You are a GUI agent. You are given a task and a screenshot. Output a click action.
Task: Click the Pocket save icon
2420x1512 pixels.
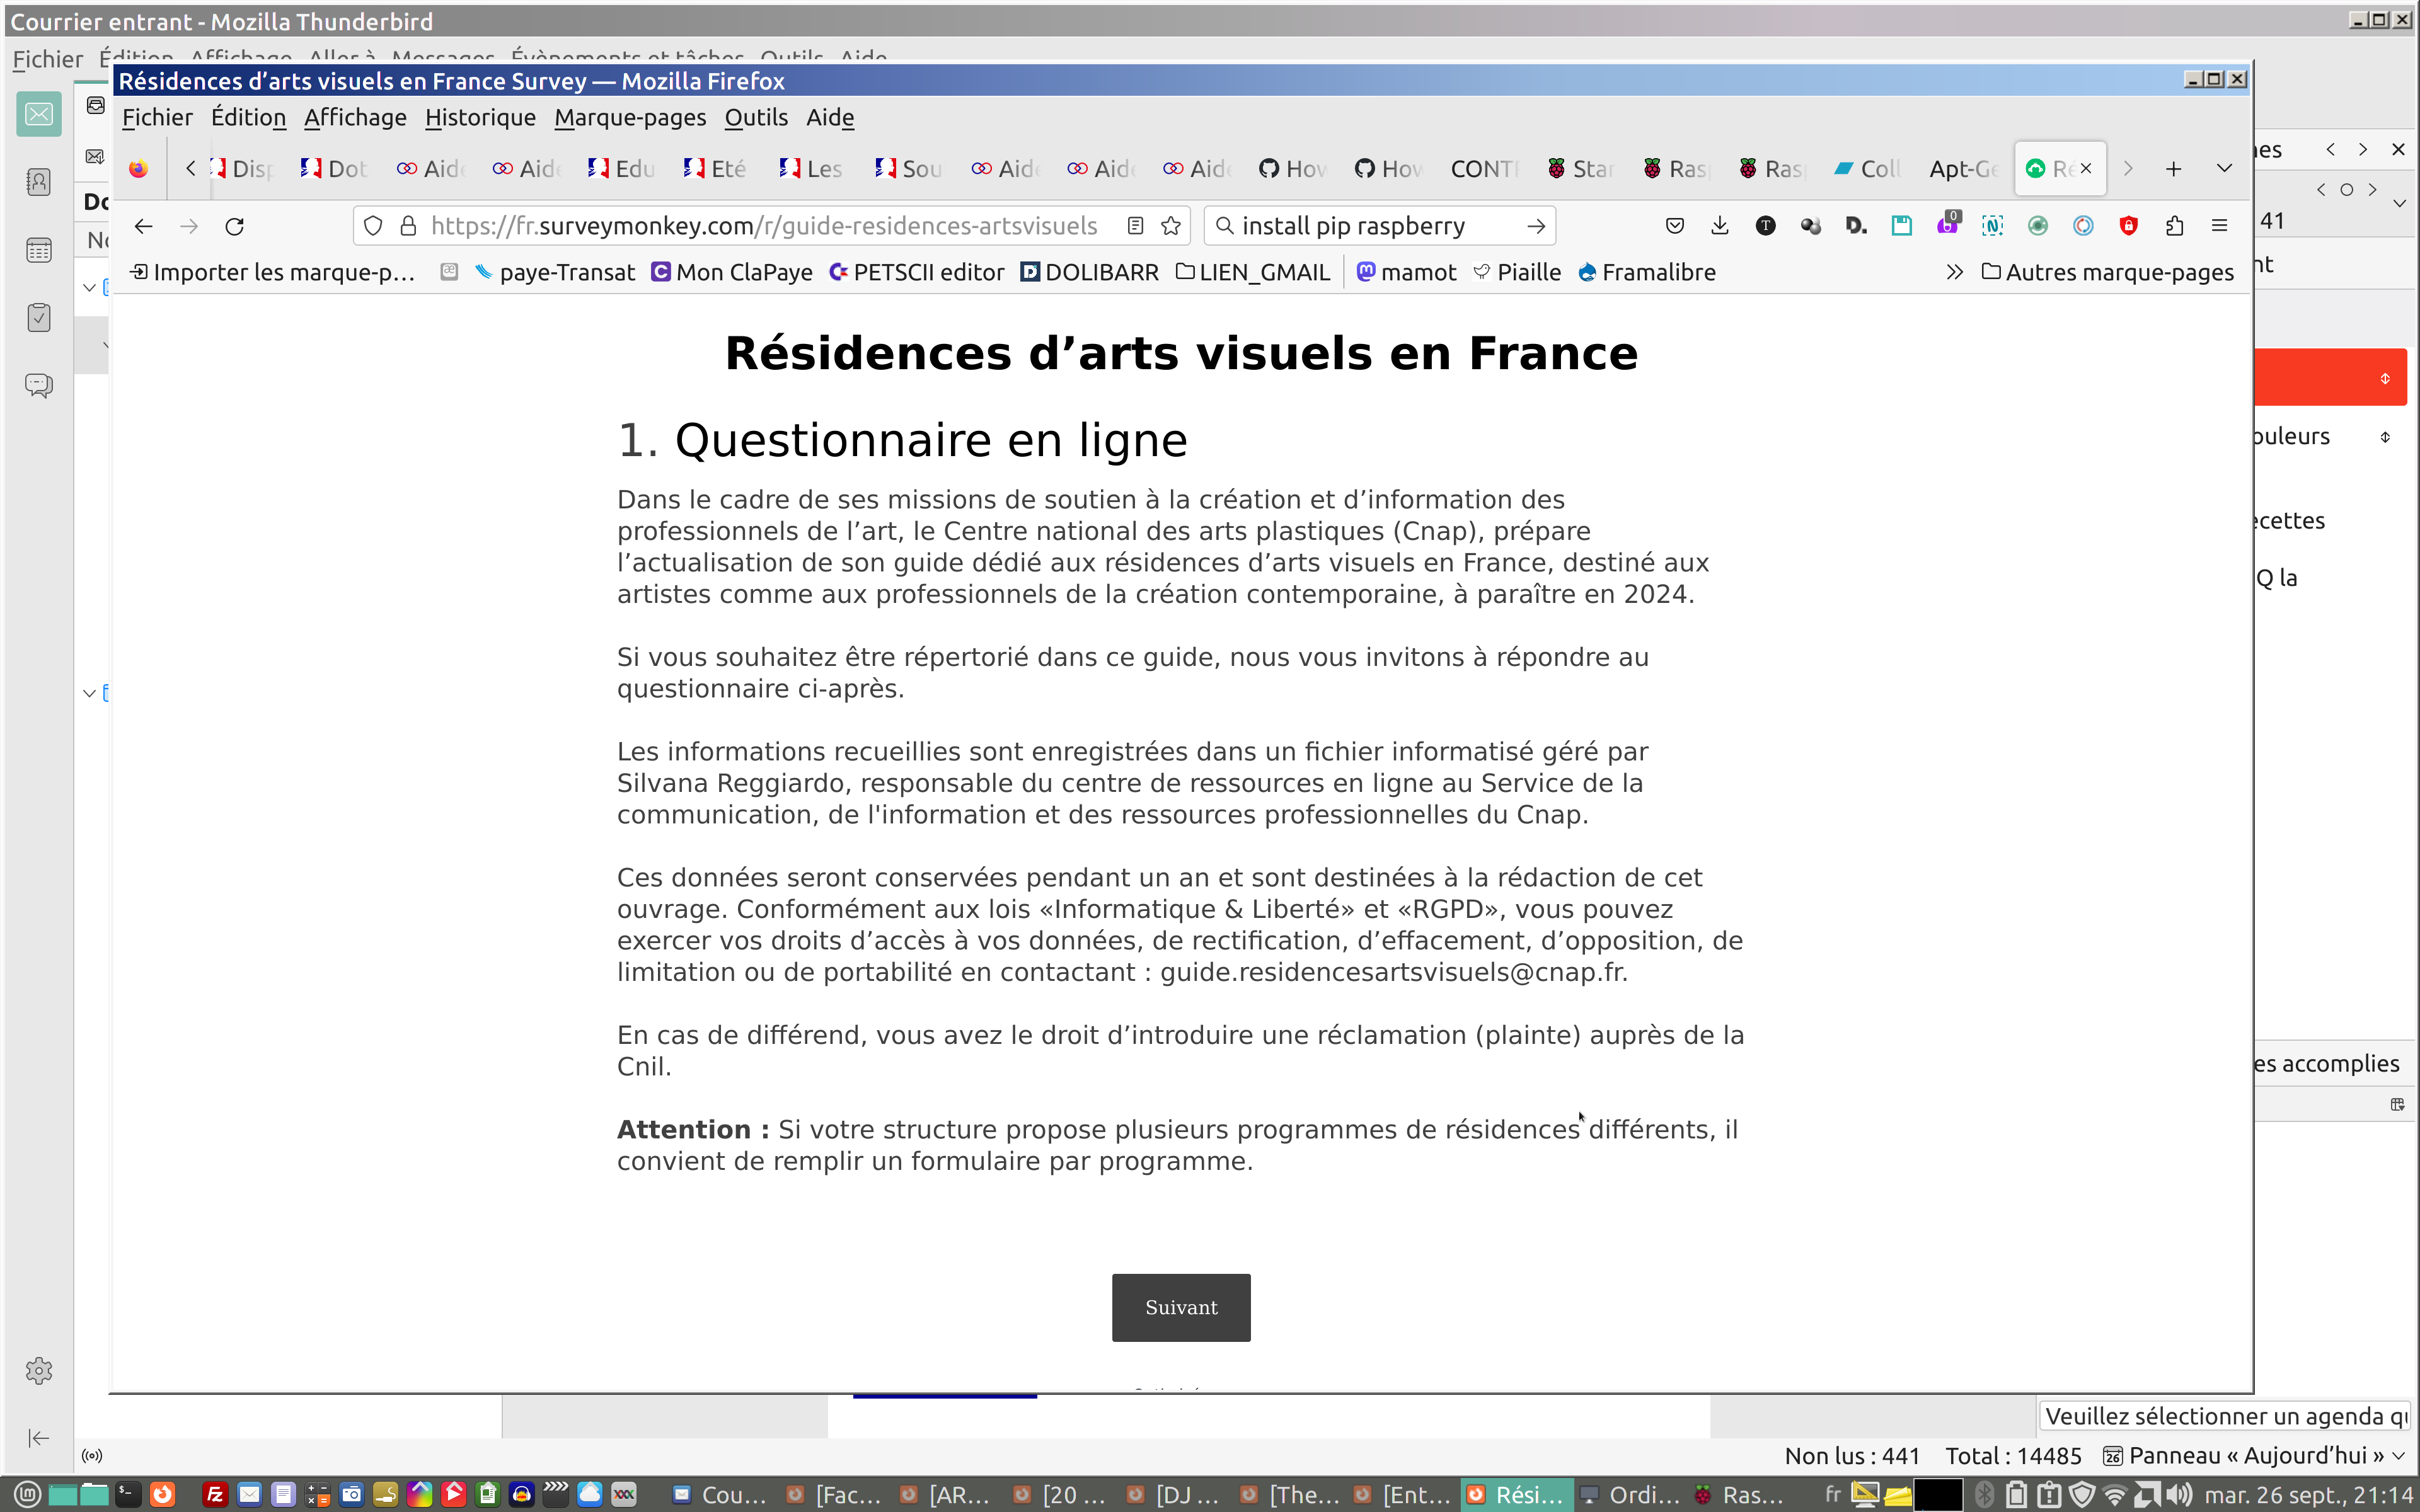(x=1675, y=226)
